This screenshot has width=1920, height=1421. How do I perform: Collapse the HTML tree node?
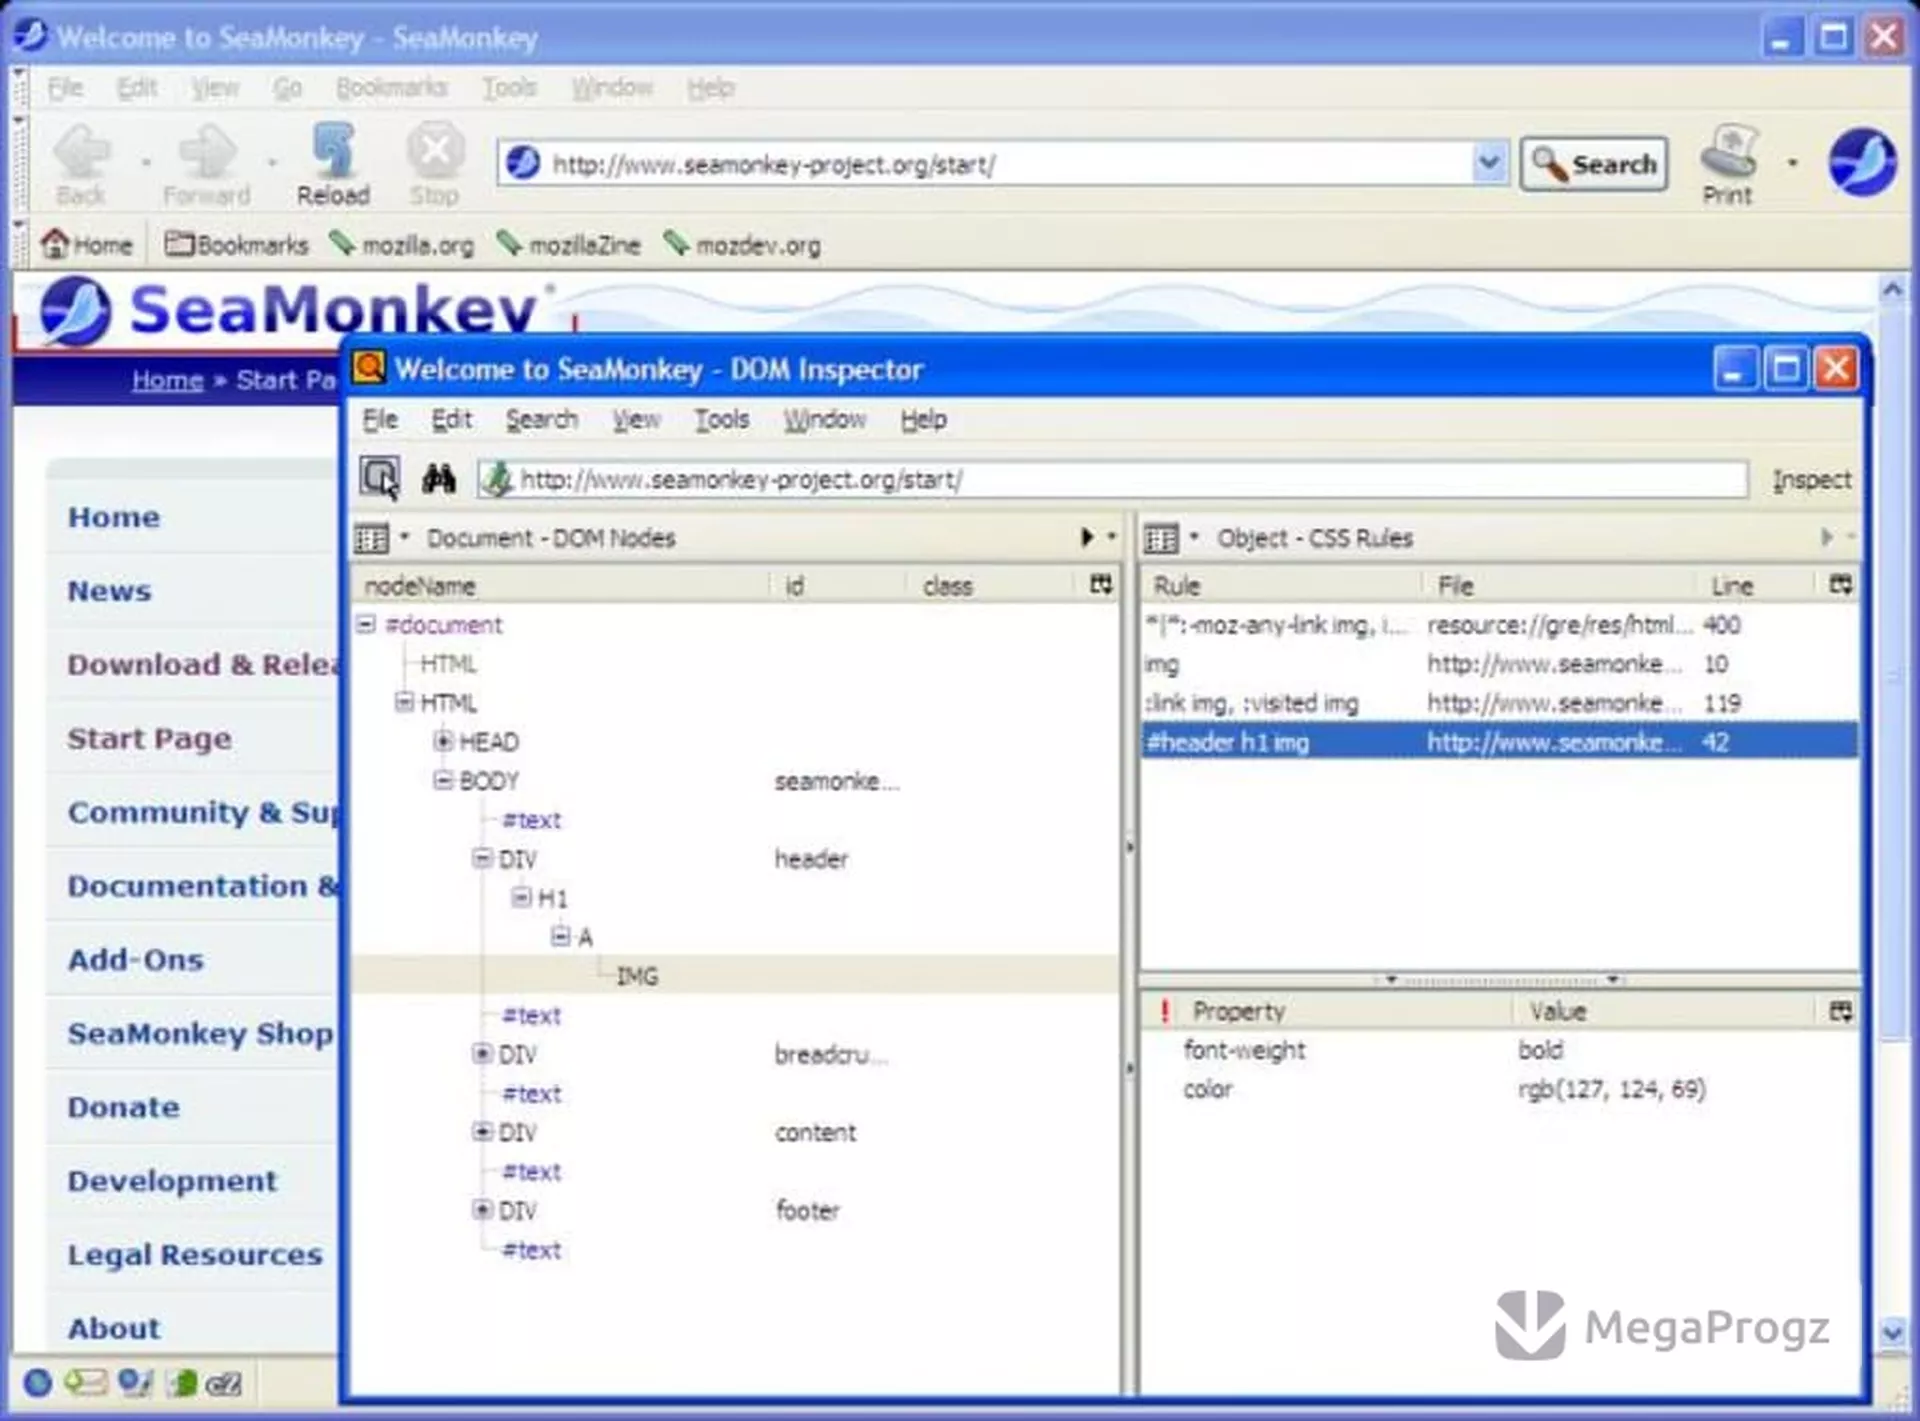coord(404,702)
